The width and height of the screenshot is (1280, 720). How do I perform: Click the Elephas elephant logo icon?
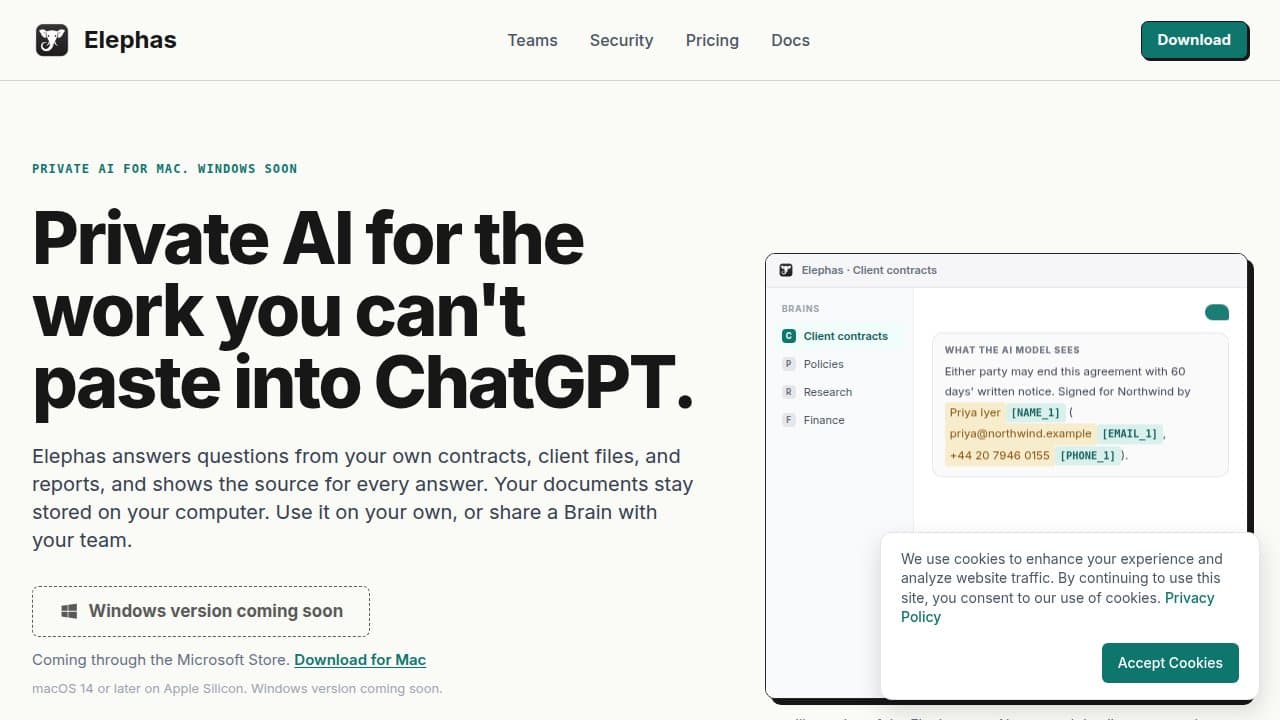[52, 40]
